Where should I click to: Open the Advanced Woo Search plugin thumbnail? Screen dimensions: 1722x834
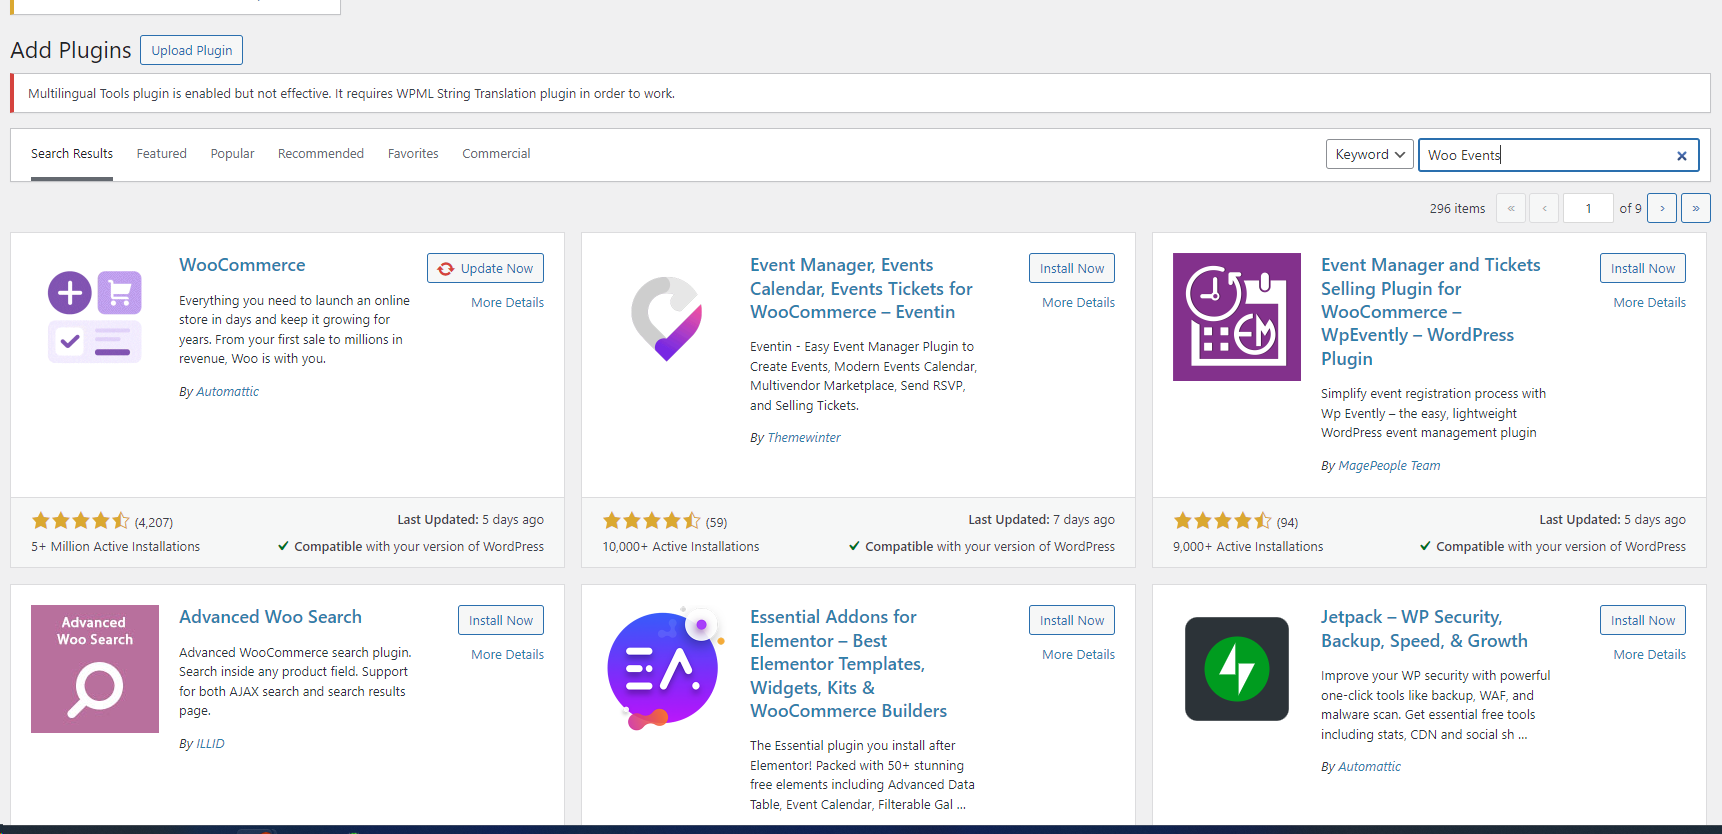click(x=95, y=669)
